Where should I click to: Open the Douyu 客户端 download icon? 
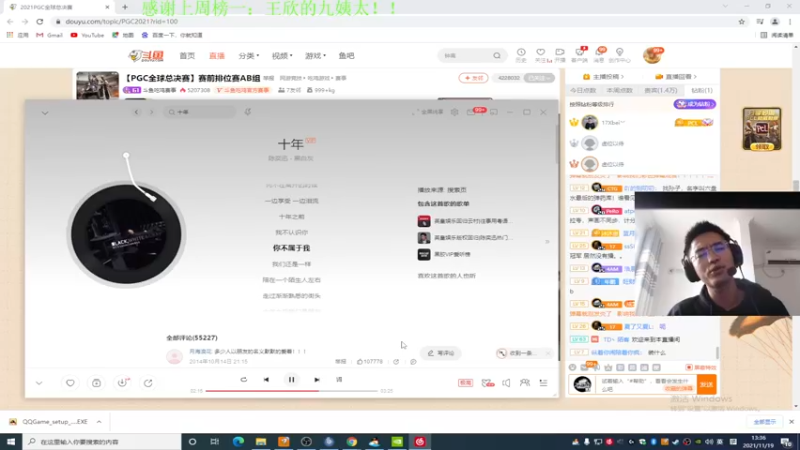pos(580,55)
